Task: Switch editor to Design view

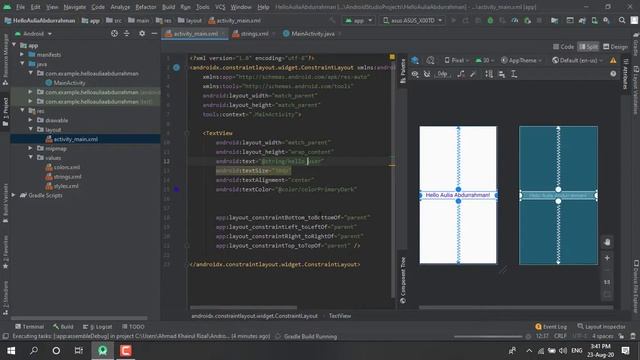Action: click(x=616, y=47)
